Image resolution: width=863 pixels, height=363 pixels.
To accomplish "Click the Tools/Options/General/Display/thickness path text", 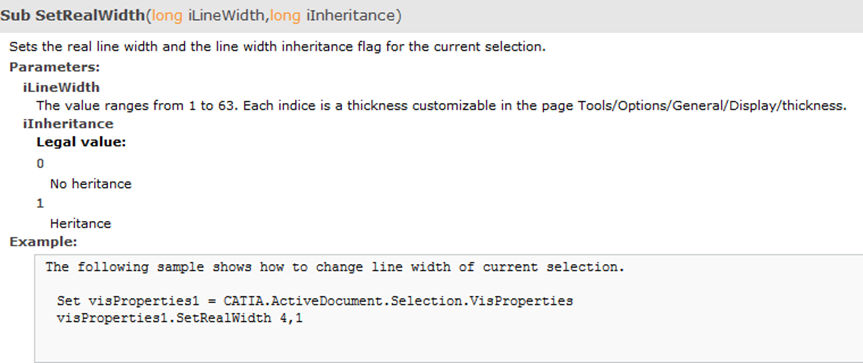I will pos(712,105).
